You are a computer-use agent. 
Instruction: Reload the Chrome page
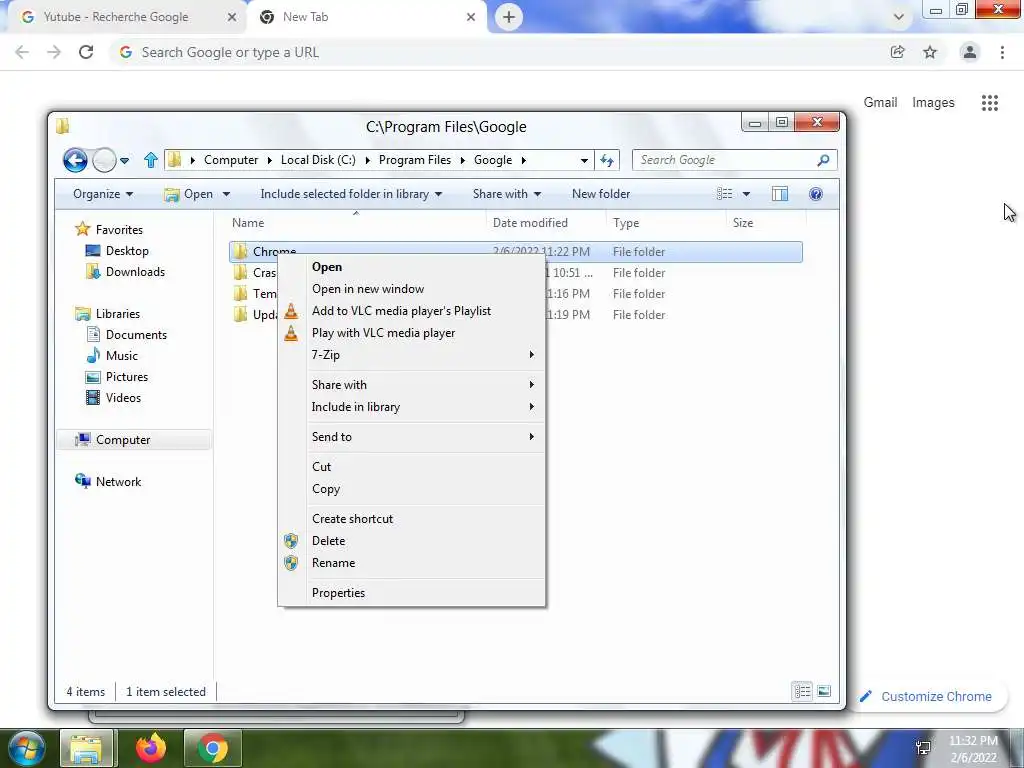coord(86,52)
